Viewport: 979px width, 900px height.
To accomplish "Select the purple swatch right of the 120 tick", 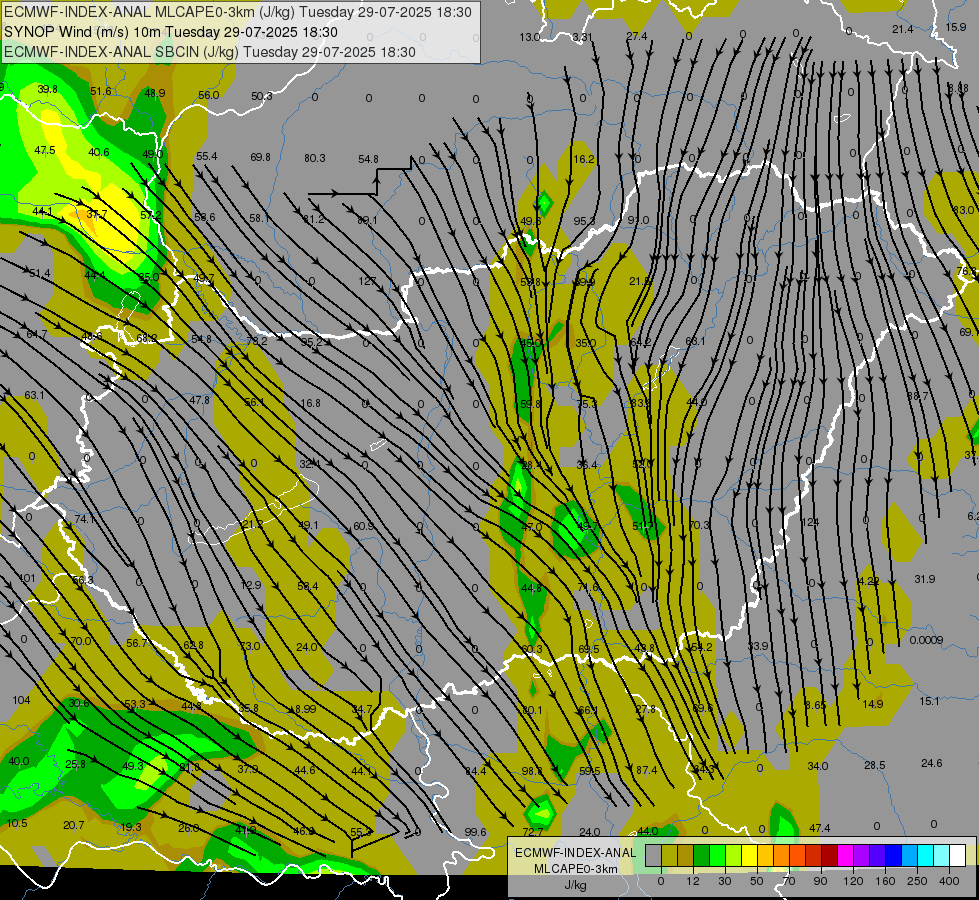I will click(x=862, y=855).
